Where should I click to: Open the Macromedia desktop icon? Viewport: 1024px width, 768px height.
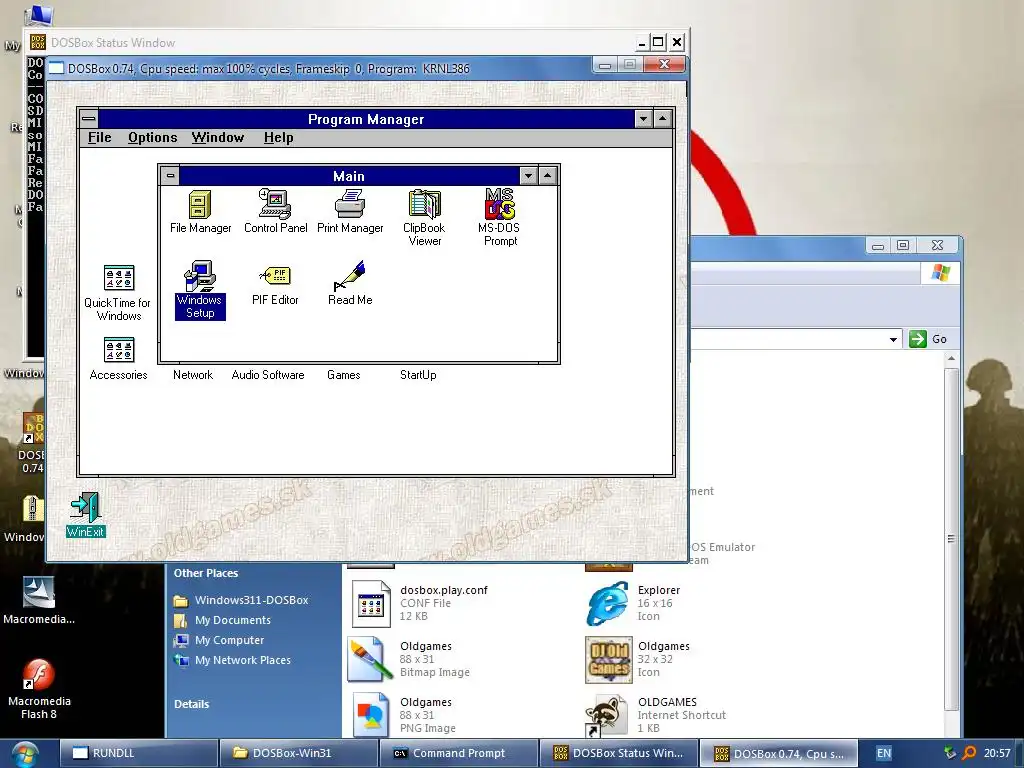tap(39, 601)
